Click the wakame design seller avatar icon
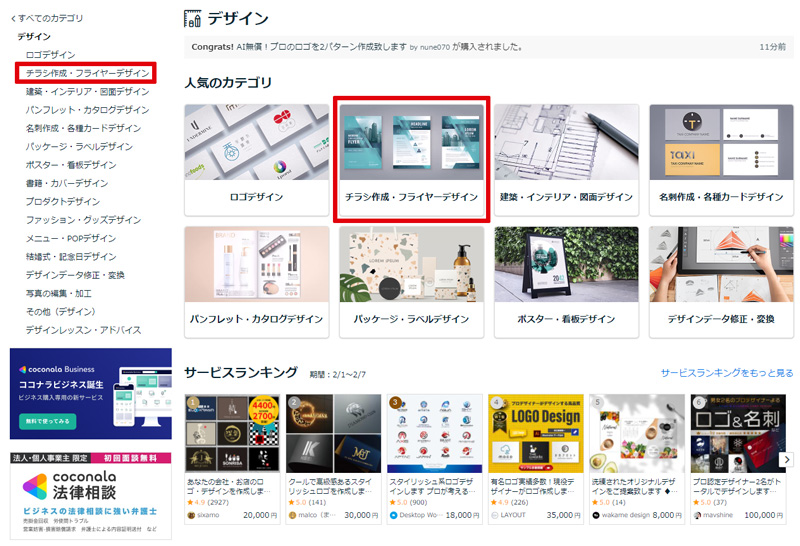The height and width of the screenshot is (546, 800). click(596, 515)
